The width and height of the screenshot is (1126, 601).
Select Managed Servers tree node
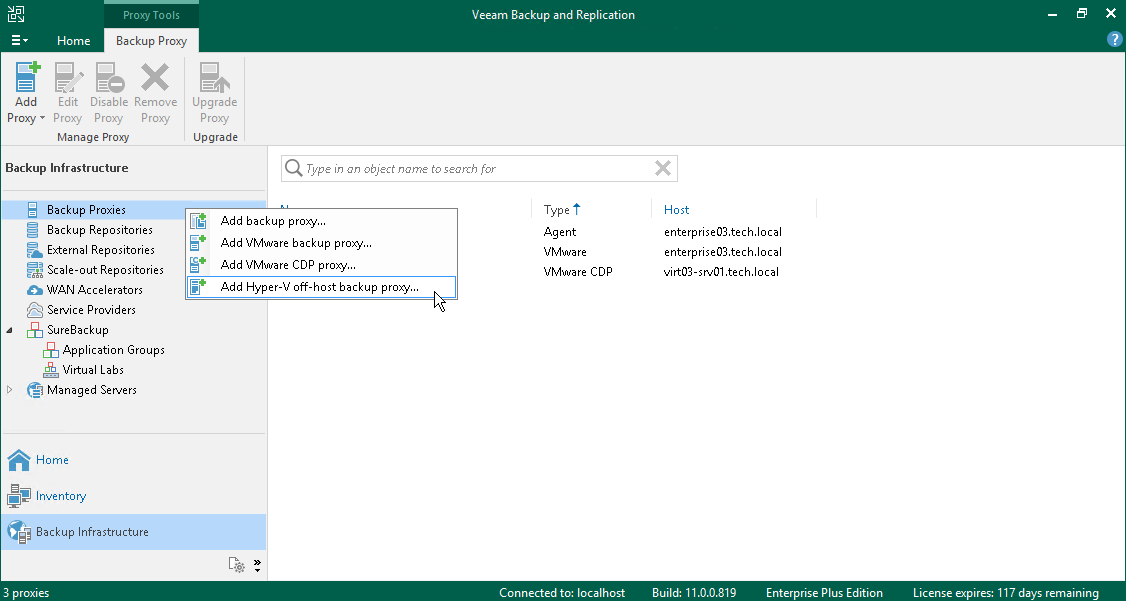(91, 390)
